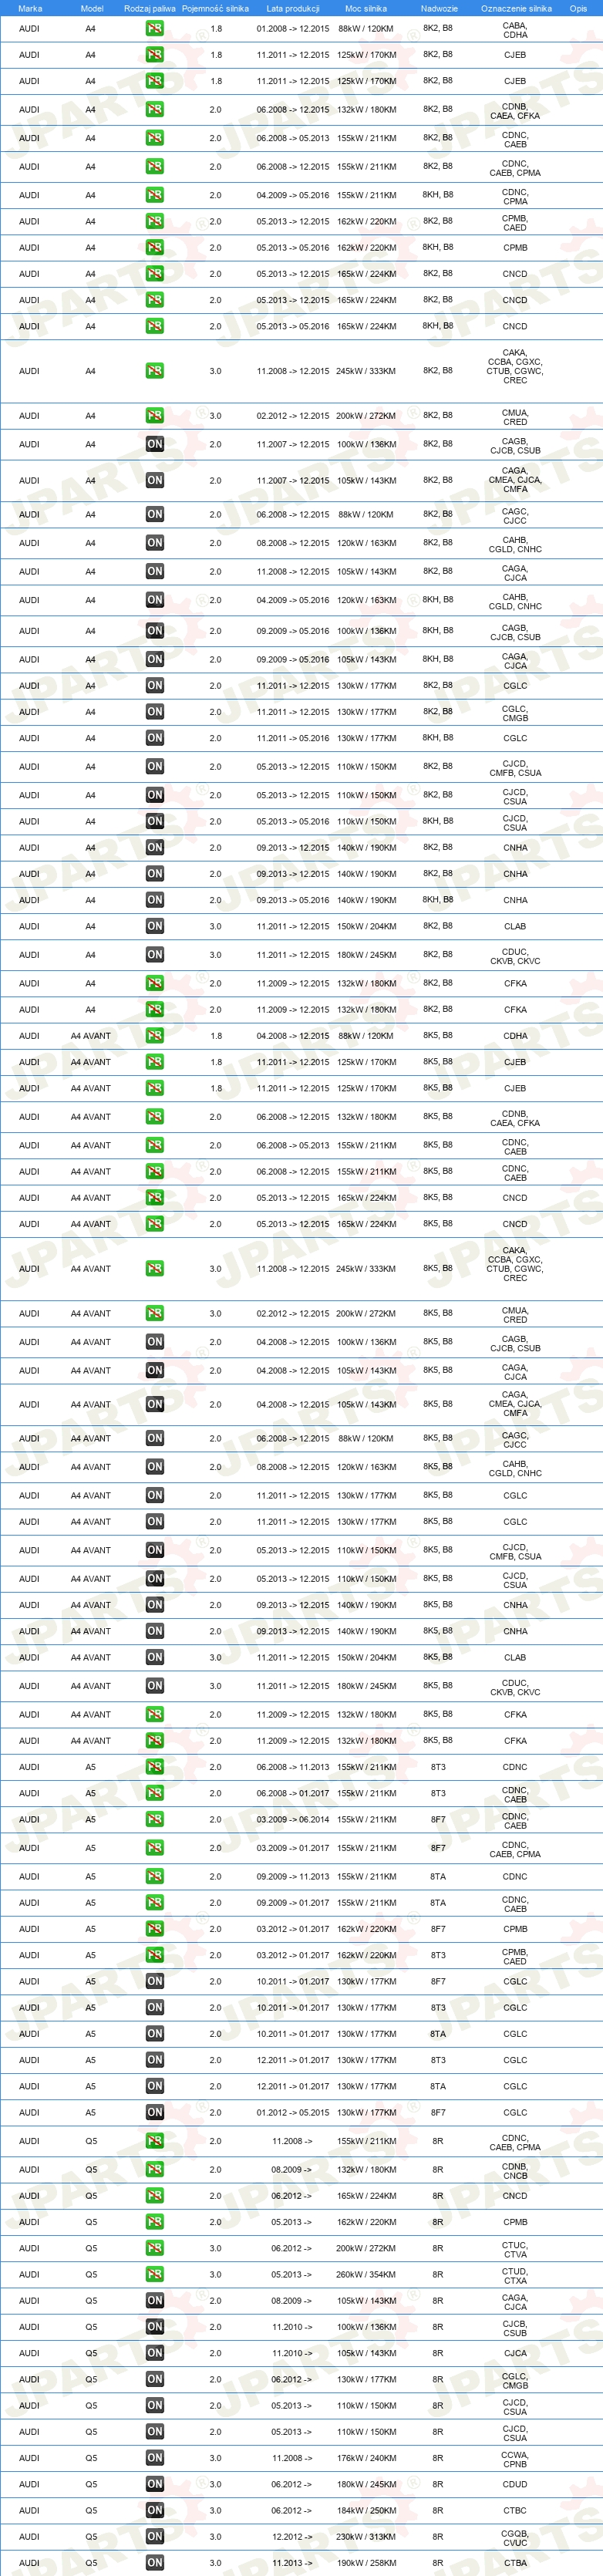Click the Model column header

click(x=91, y=8)
